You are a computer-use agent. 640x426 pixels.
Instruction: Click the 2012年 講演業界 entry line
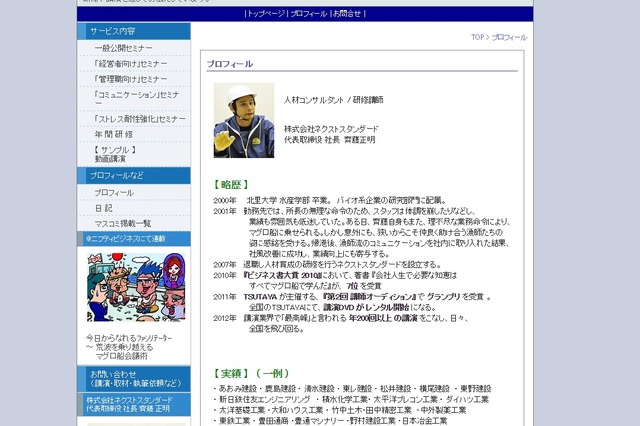[340, 318]
